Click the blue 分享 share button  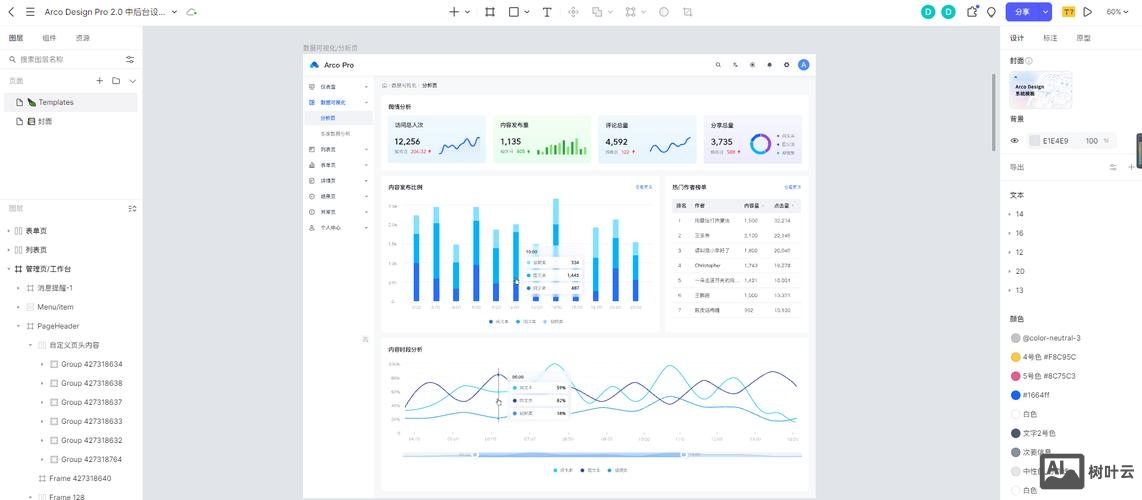tap(1022, 12)
